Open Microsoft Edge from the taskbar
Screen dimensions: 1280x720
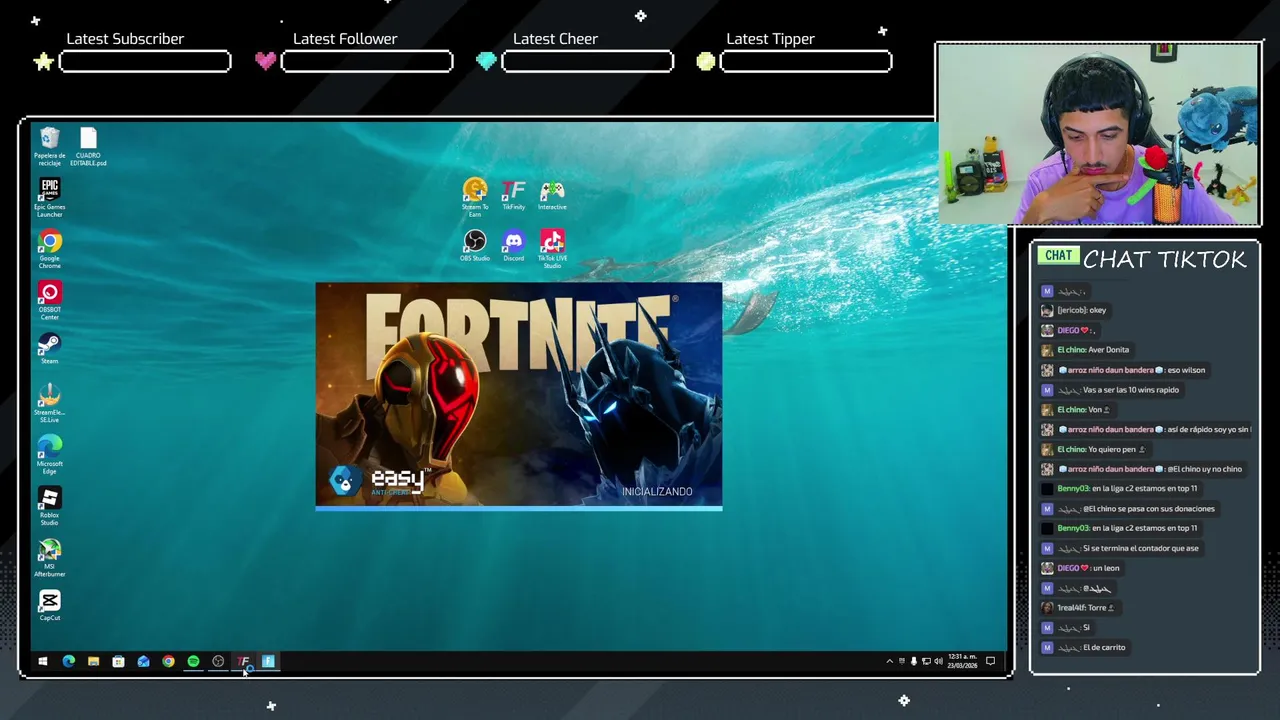pos(68,661)
